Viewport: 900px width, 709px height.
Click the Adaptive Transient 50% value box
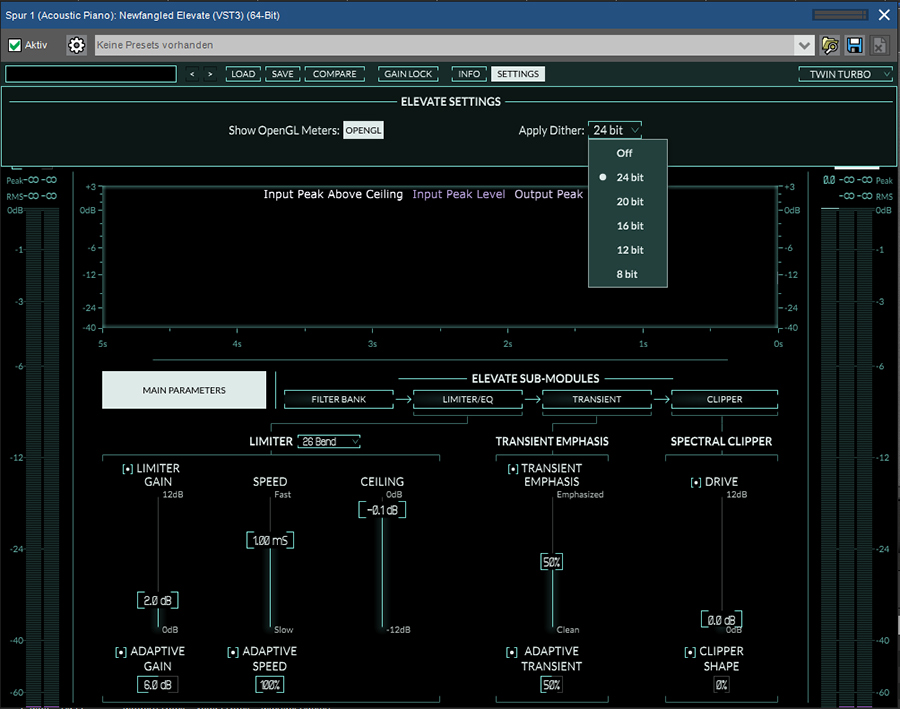pos(552,685)
